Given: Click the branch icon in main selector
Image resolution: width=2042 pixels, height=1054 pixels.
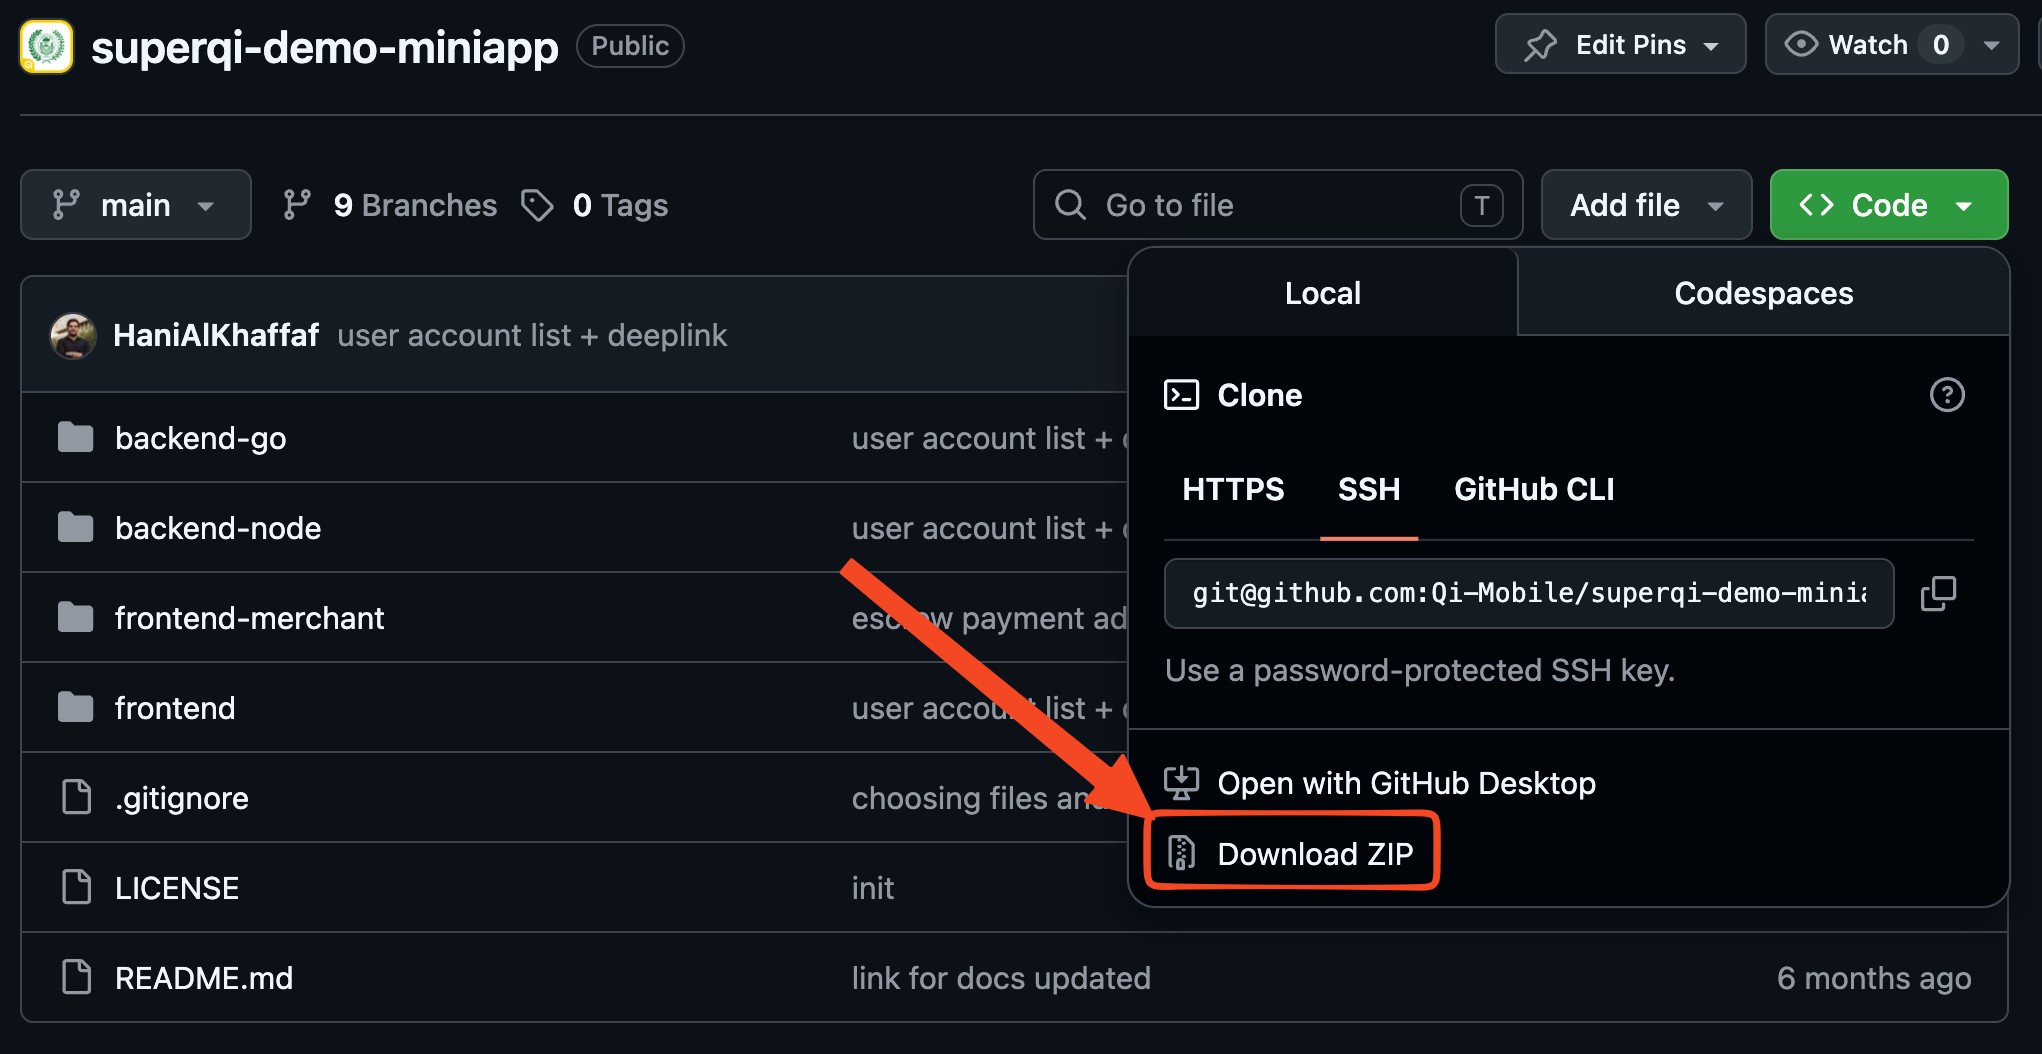Looking at the screenshot, I should [x=66, y=205].
